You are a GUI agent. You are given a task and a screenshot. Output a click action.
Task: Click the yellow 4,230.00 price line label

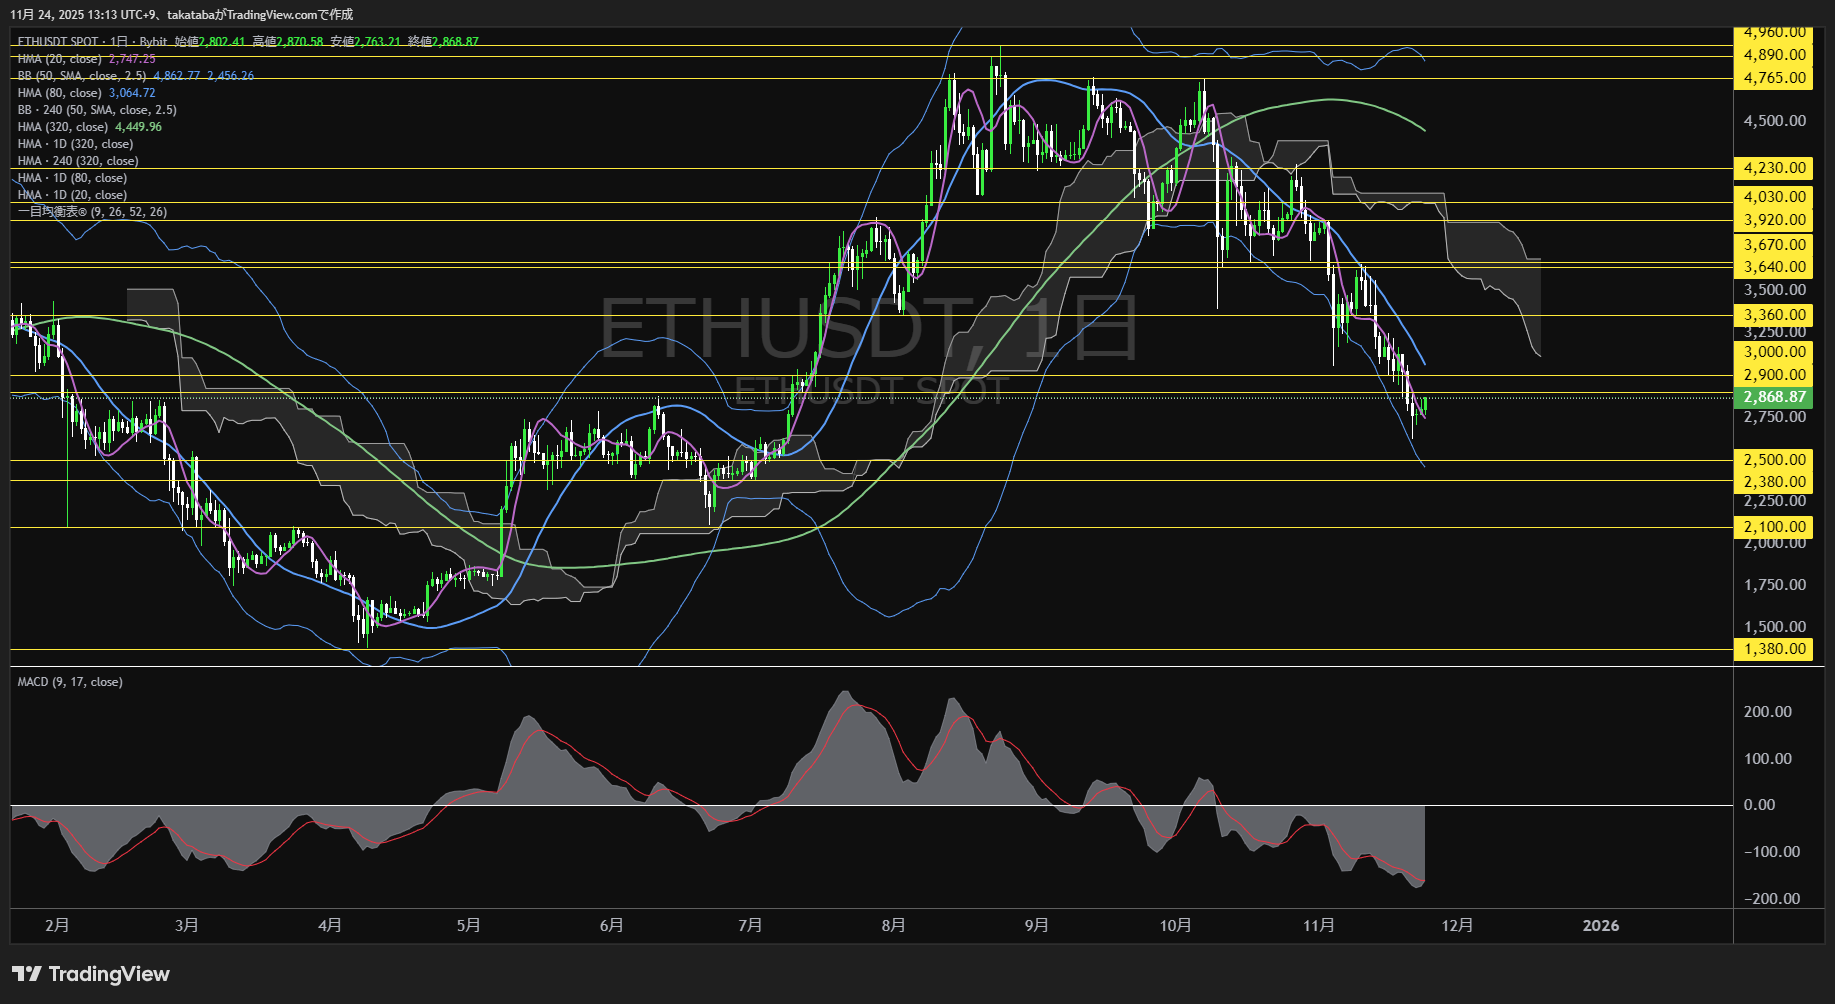(x=1773, y=168)
